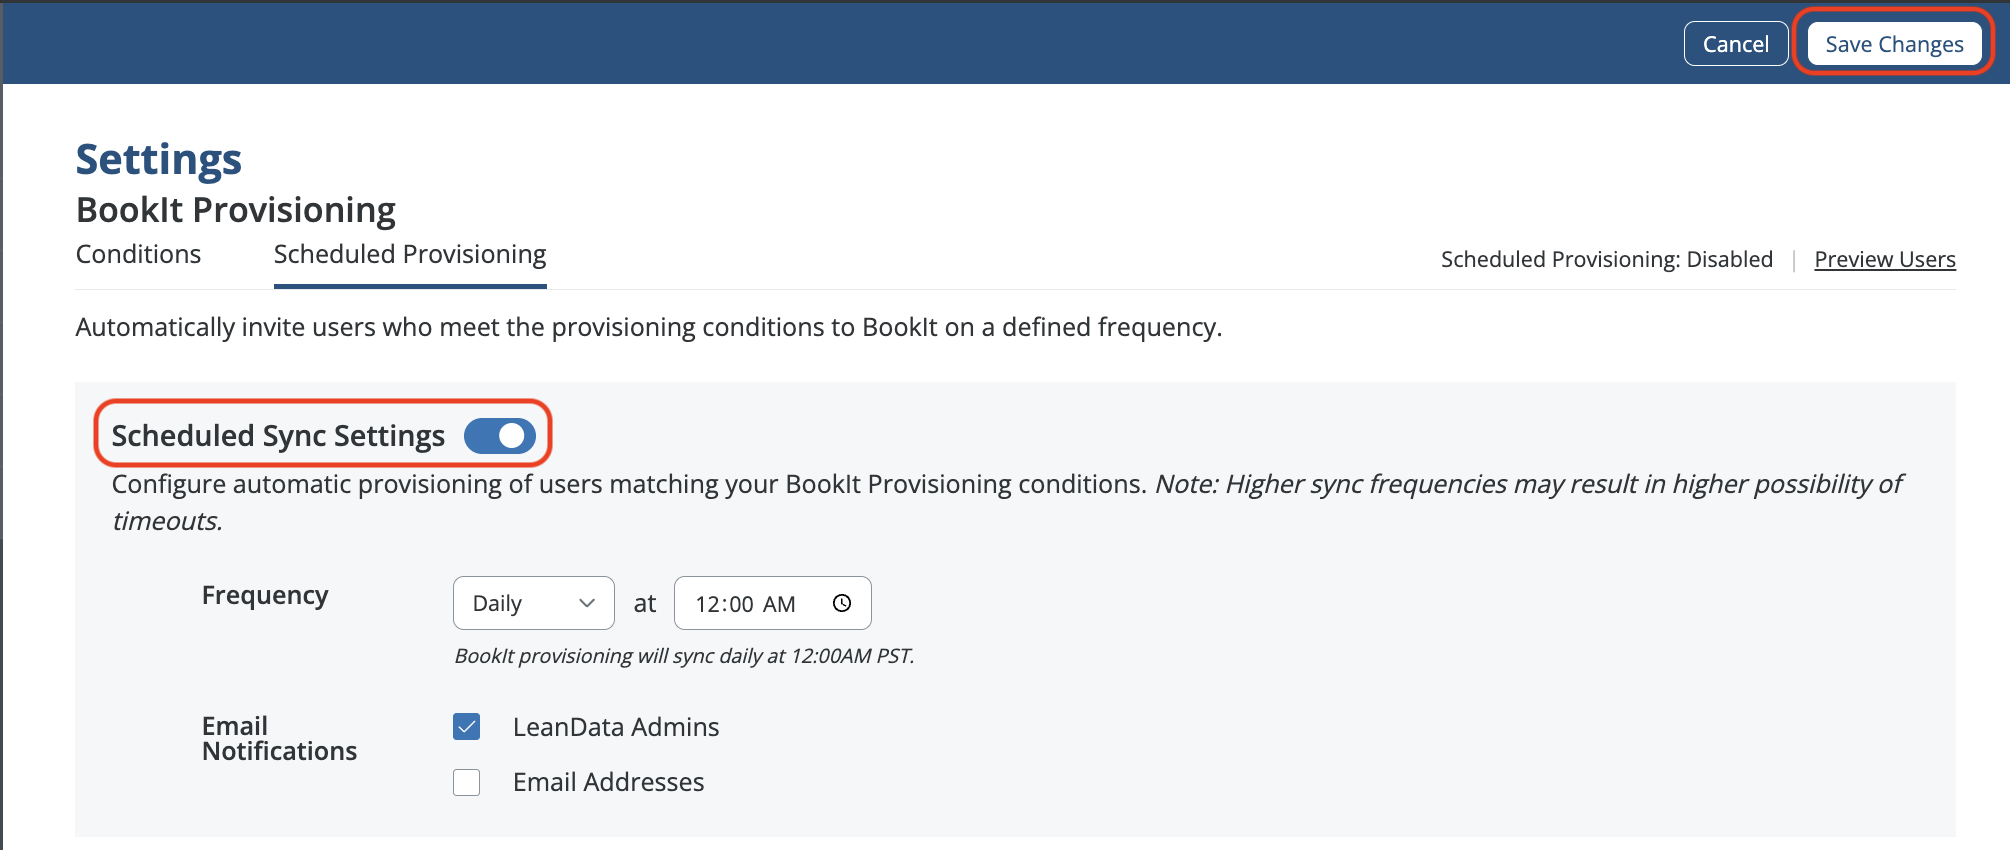The width and height of the screenshot is (2010, 850).
Task: Open the Preview Users link
Action: [x=1885, y=260]
